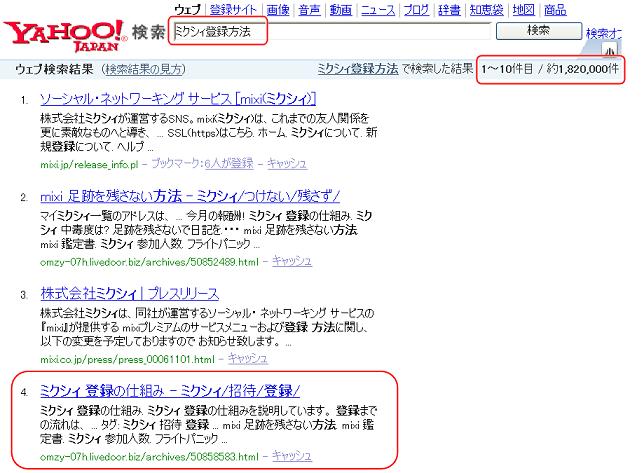Open the キャッシュ link for mixi.jp result
This screenshot has width=644, height=473.
pyautogui.click(x=287, y=163)
